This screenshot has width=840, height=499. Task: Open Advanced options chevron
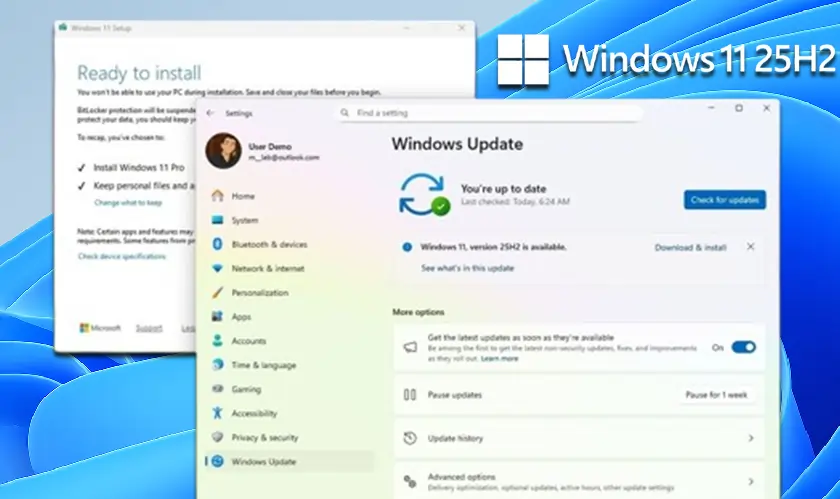[750, 481]
